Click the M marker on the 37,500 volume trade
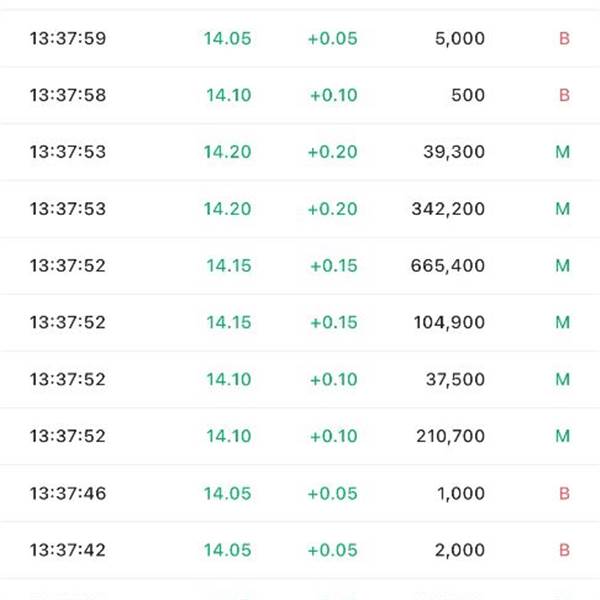This screenshot has height=600, width=600. tap(562, 380)
